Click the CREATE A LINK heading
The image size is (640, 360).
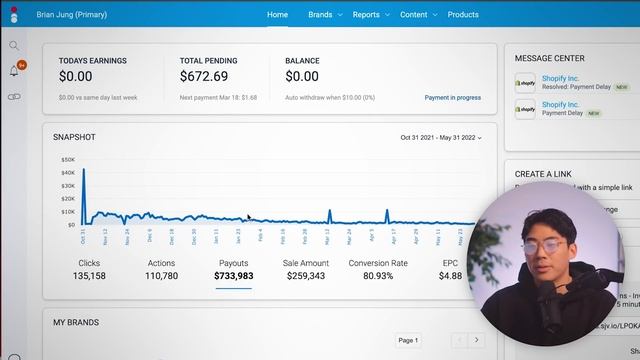[x=543, y=174]
